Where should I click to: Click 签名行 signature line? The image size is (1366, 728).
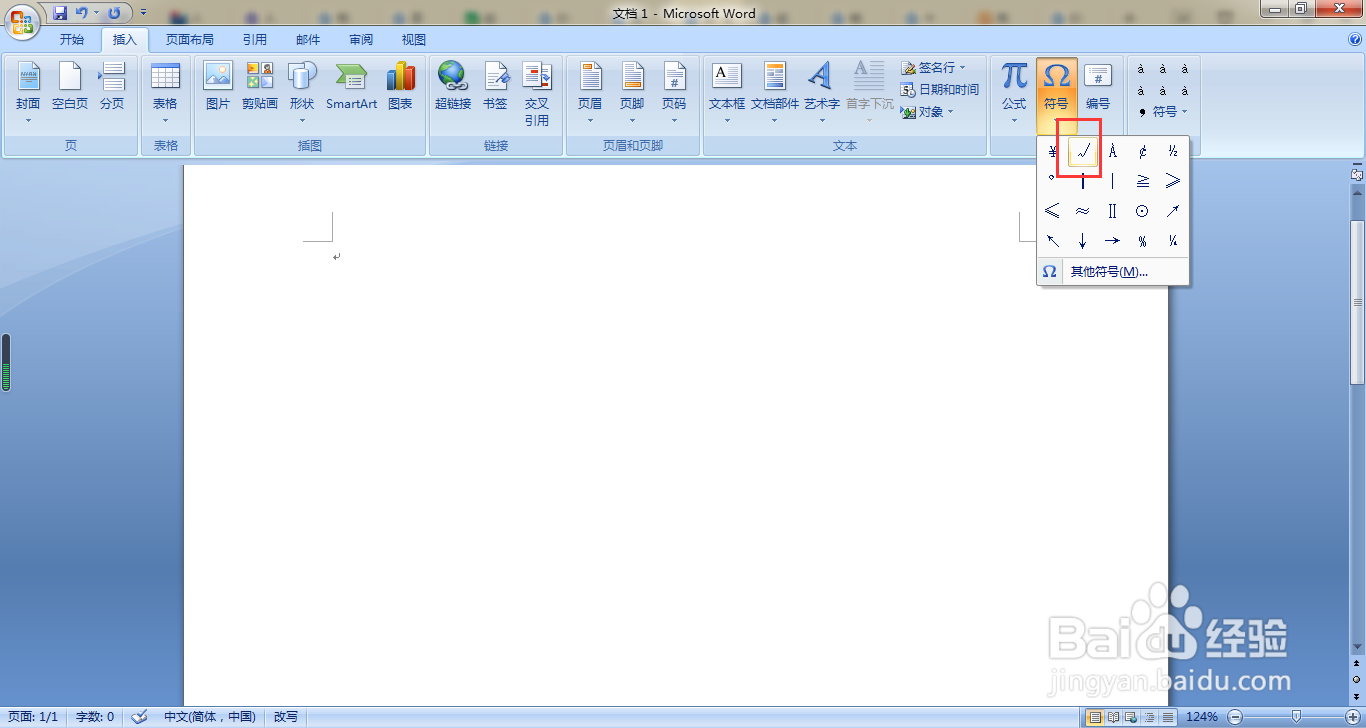pyautogui.click(x=934, y=67)
